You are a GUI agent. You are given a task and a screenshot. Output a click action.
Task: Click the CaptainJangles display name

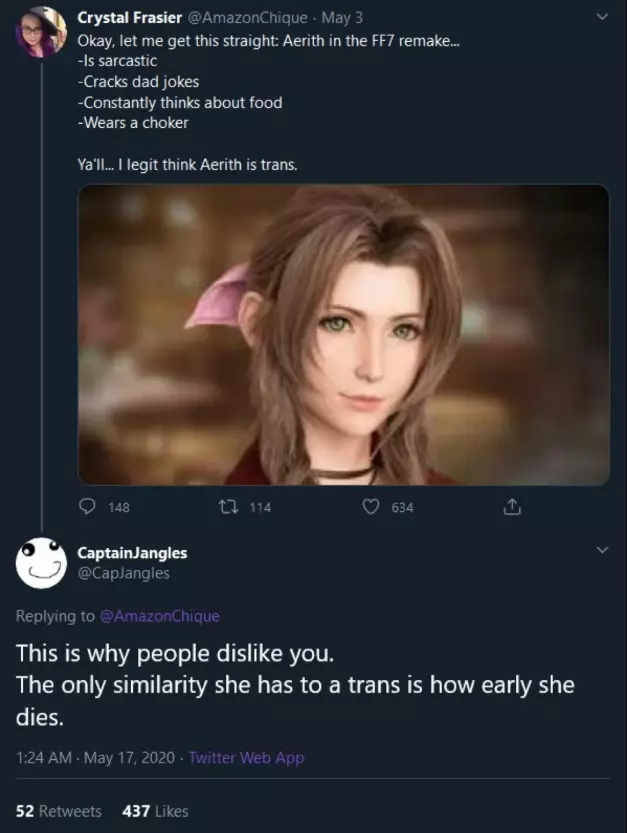[x=132, y=553]
